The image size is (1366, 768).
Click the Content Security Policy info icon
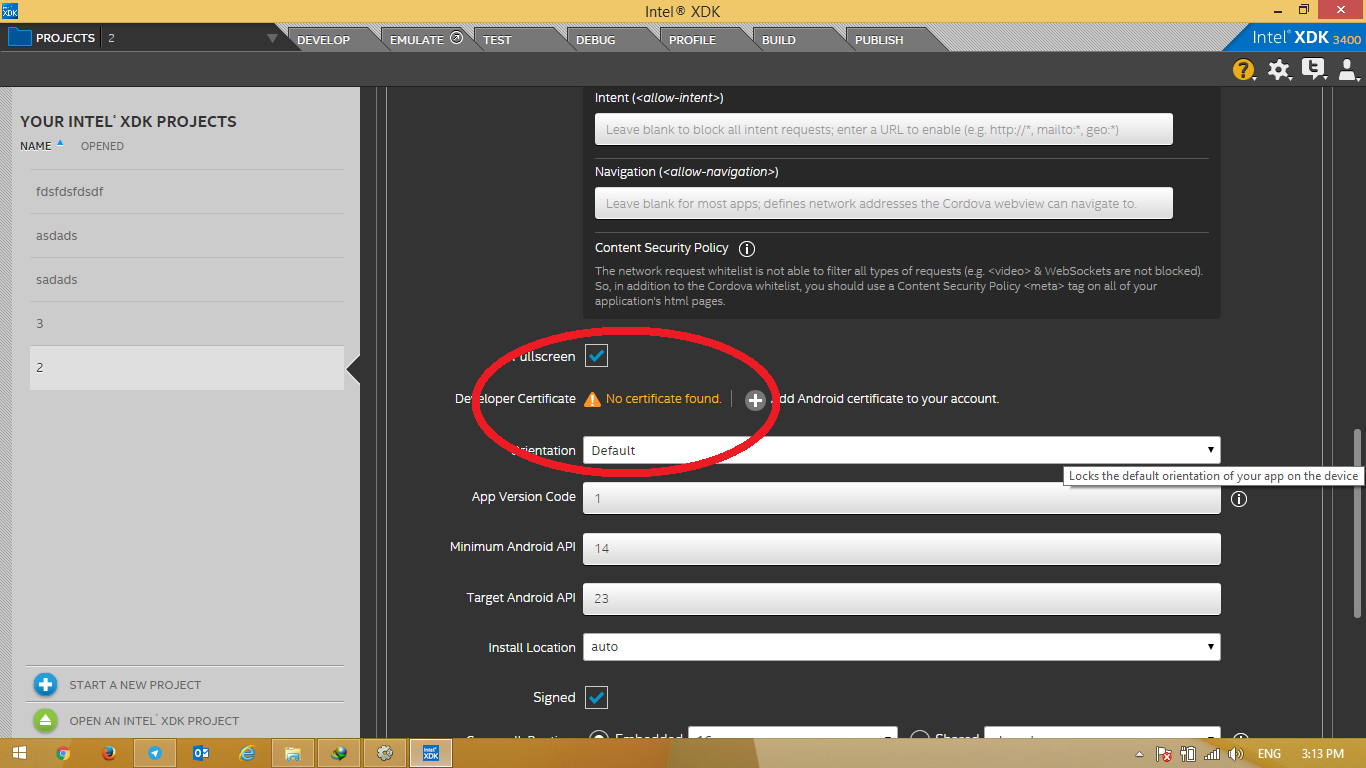[x=747, y=248]
